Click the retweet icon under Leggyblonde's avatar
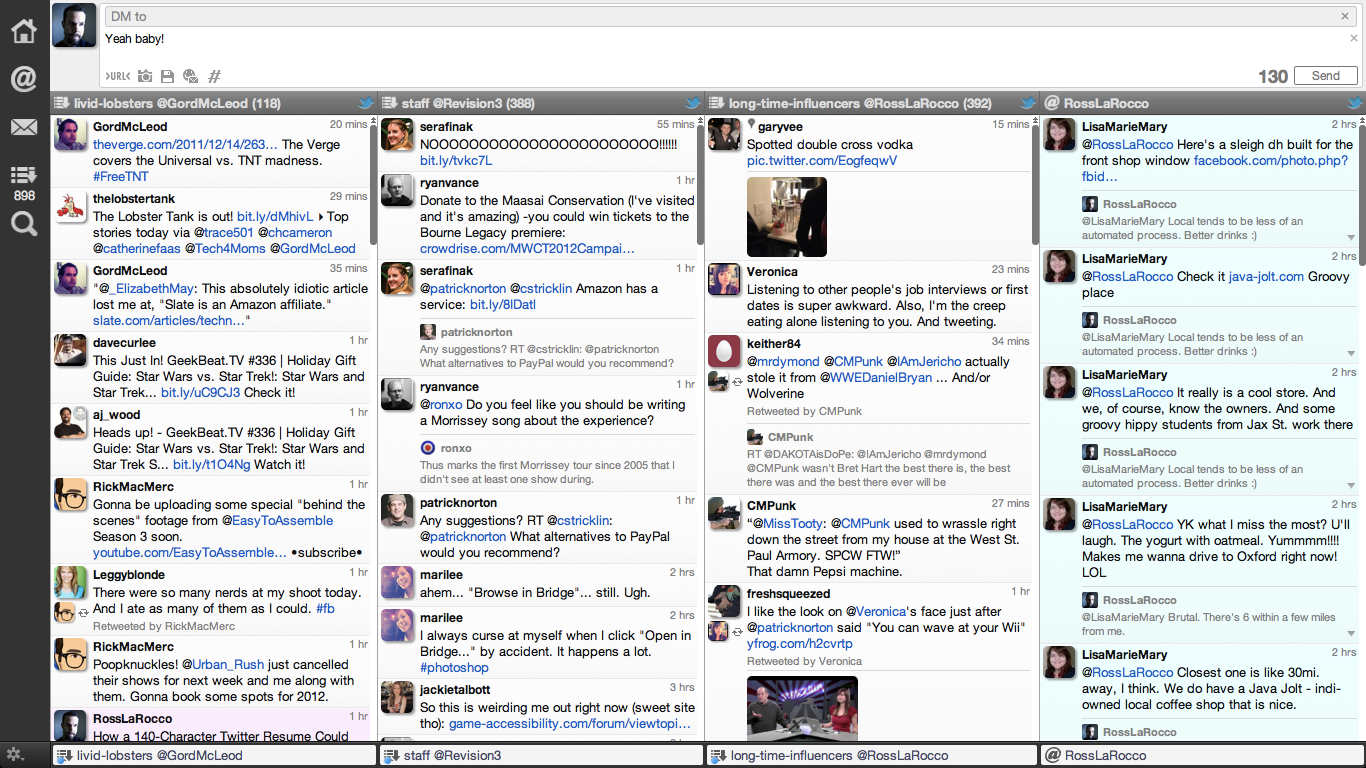The height and width of the screenshot is (768, 1366). click(83, 613)
